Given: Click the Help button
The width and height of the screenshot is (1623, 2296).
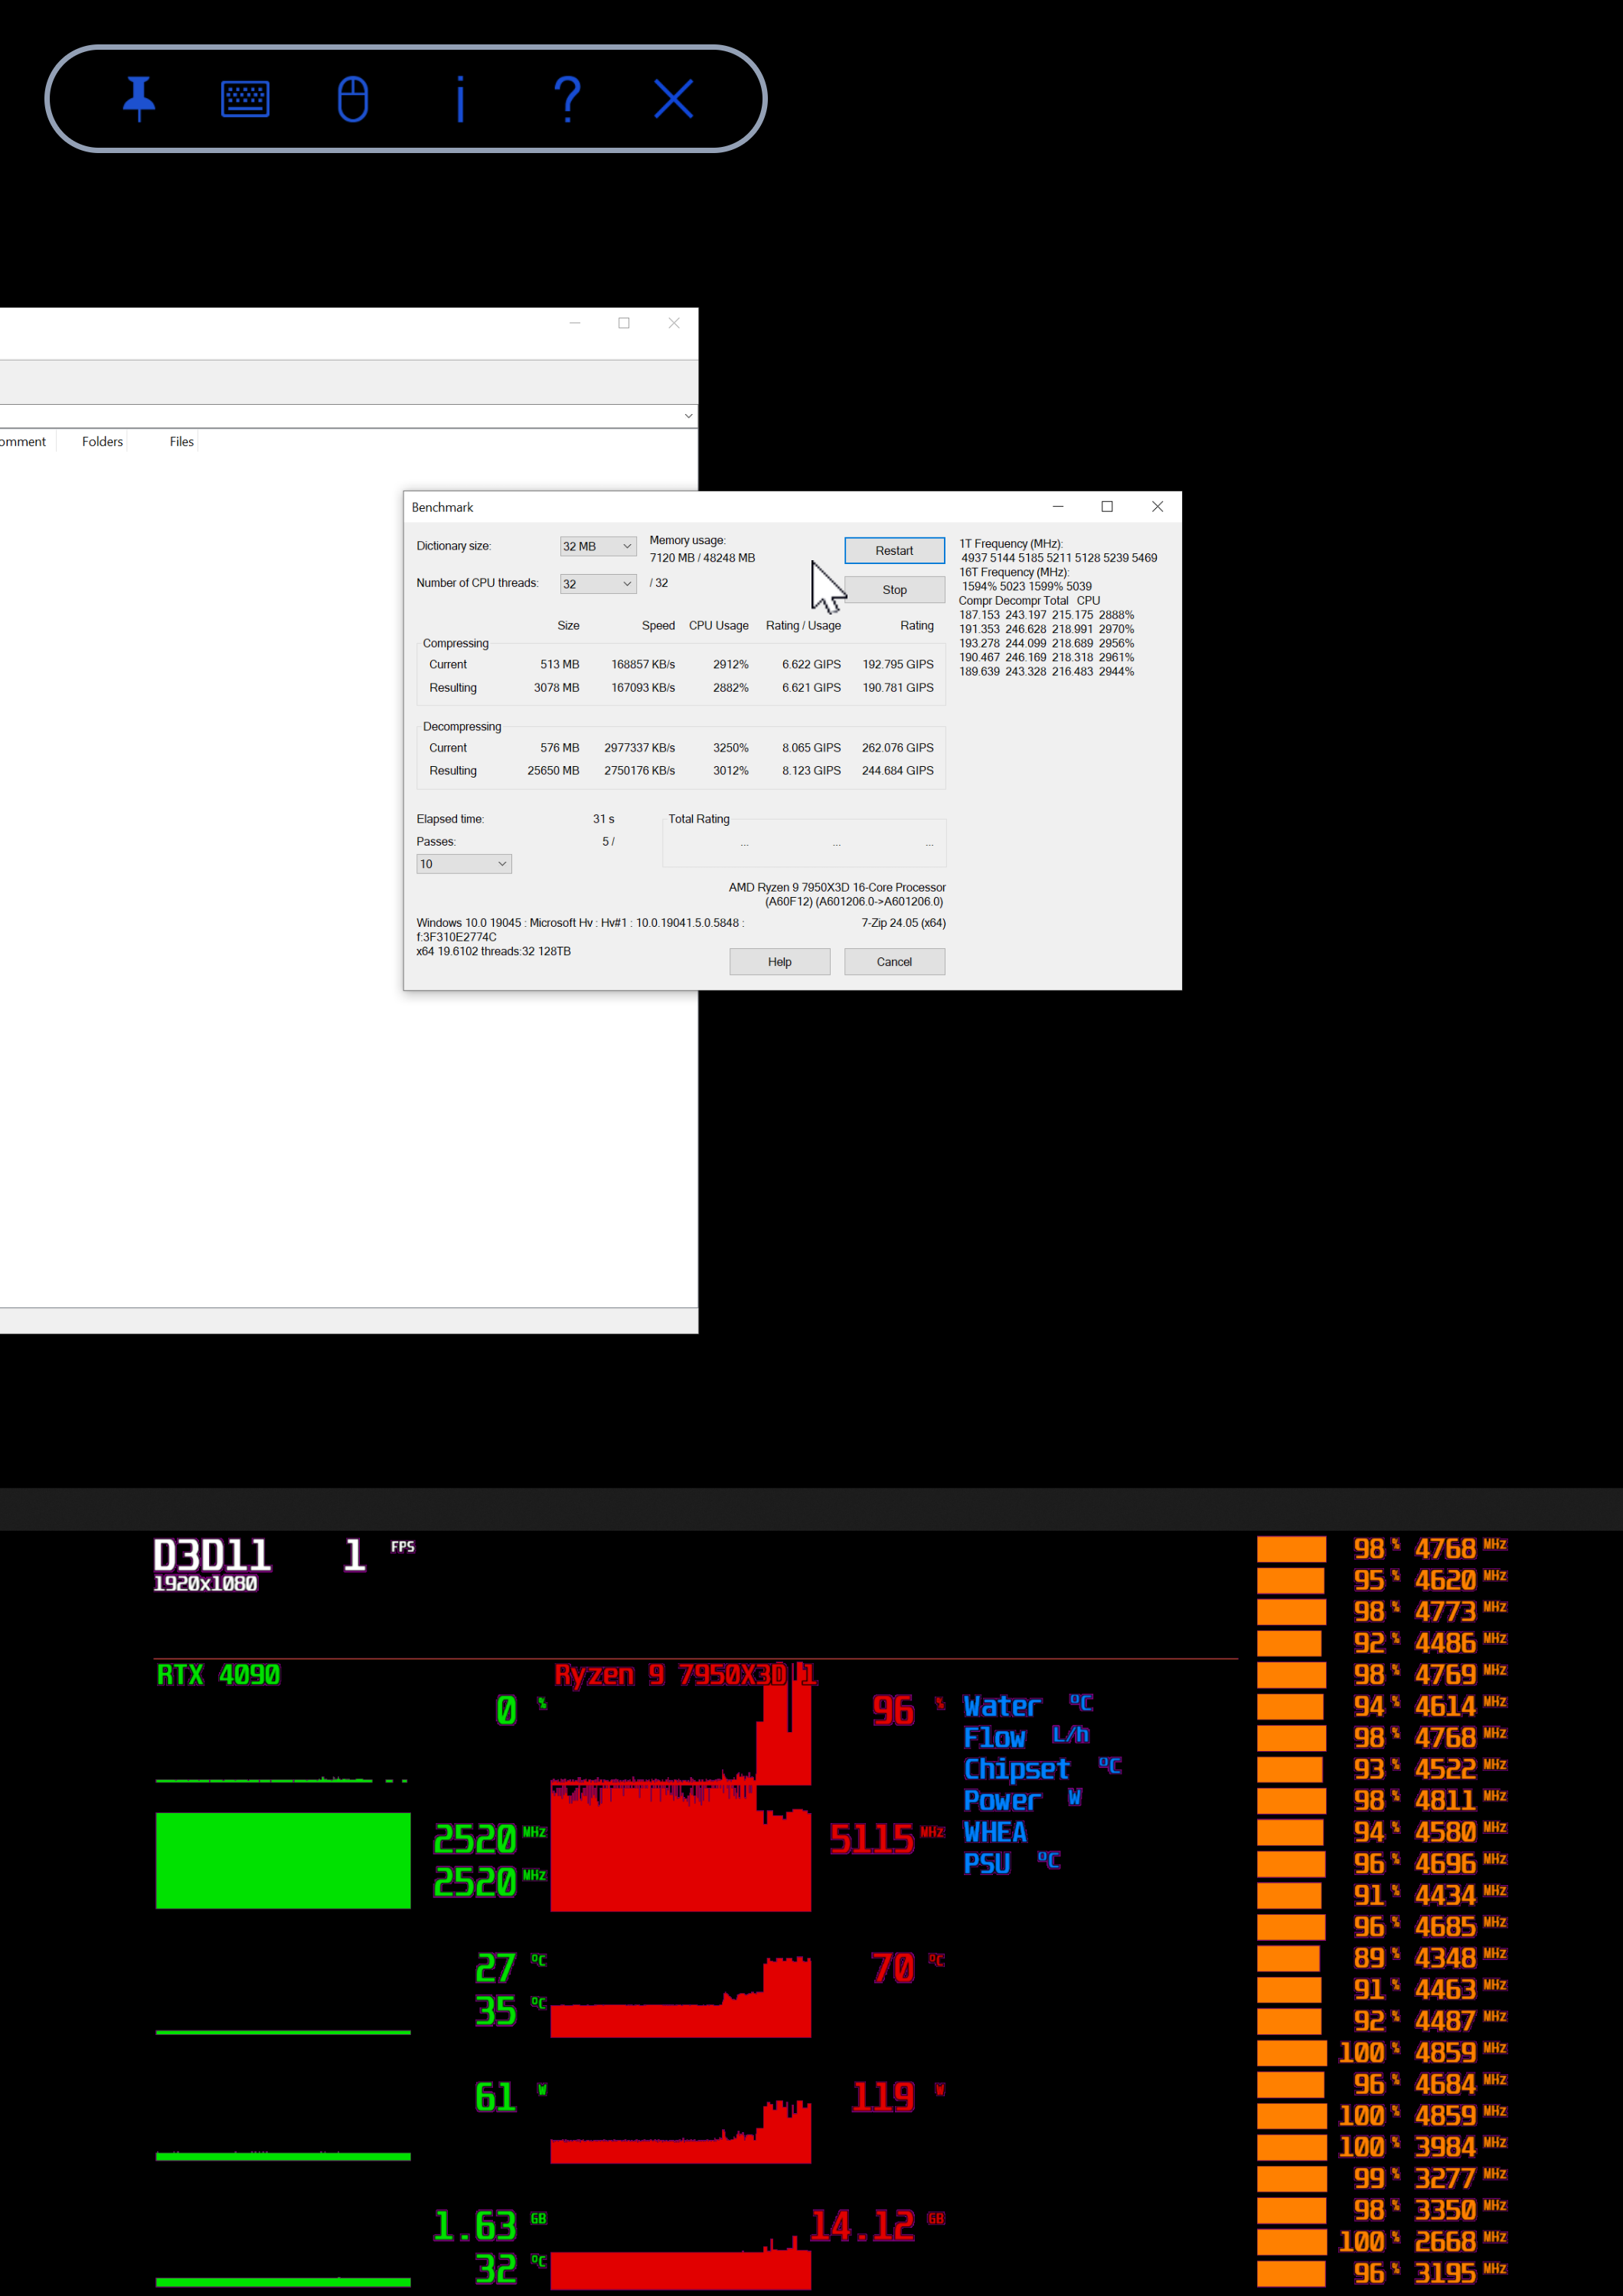Looking at the screenshot, I should pos(779,962).
